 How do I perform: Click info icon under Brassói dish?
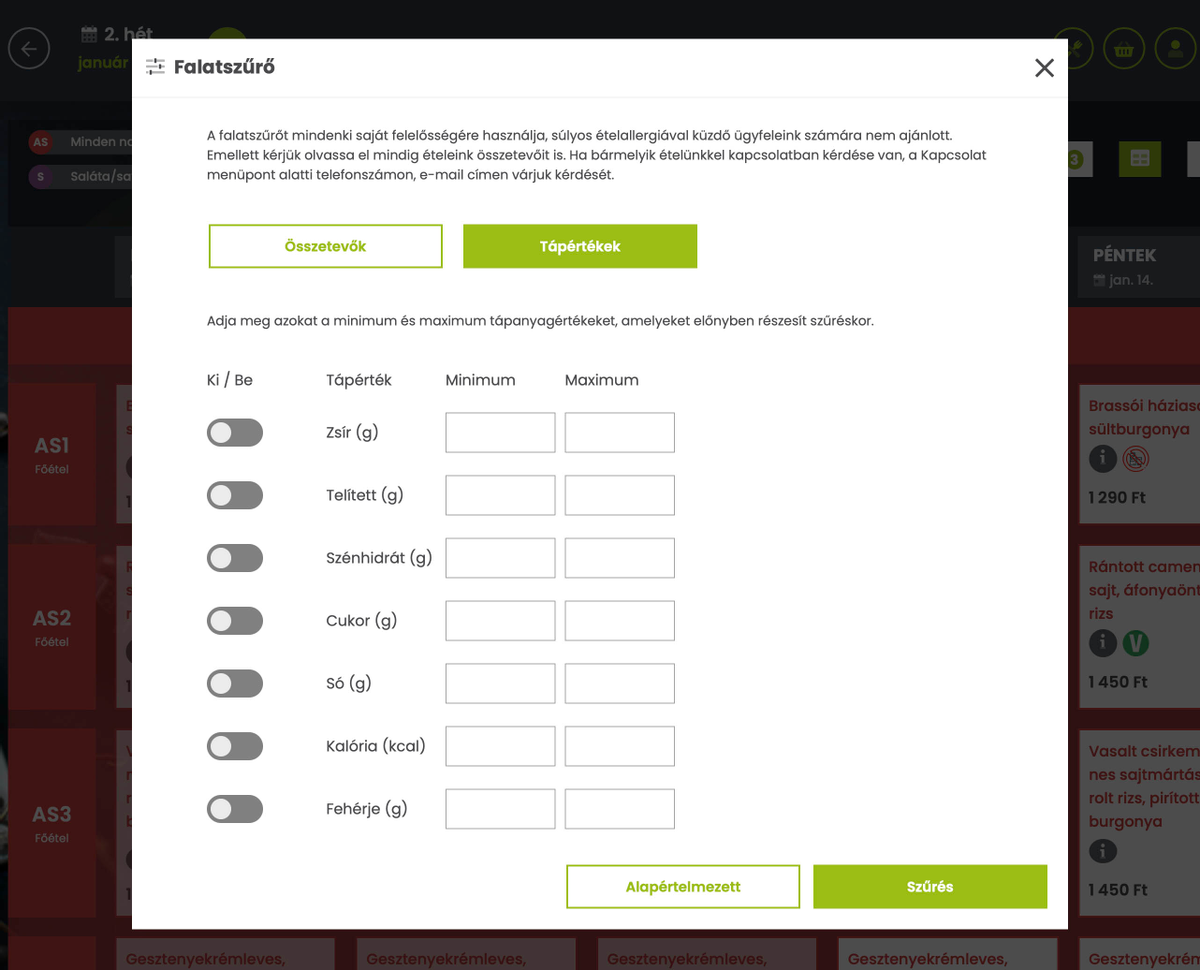1103,459
